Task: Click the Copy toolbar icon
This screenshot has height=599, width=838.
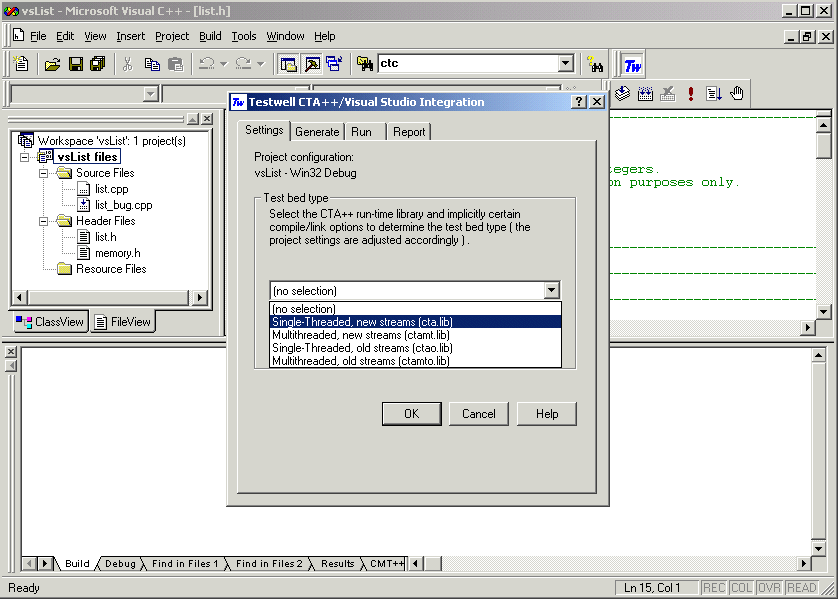Action: point(152,65)
